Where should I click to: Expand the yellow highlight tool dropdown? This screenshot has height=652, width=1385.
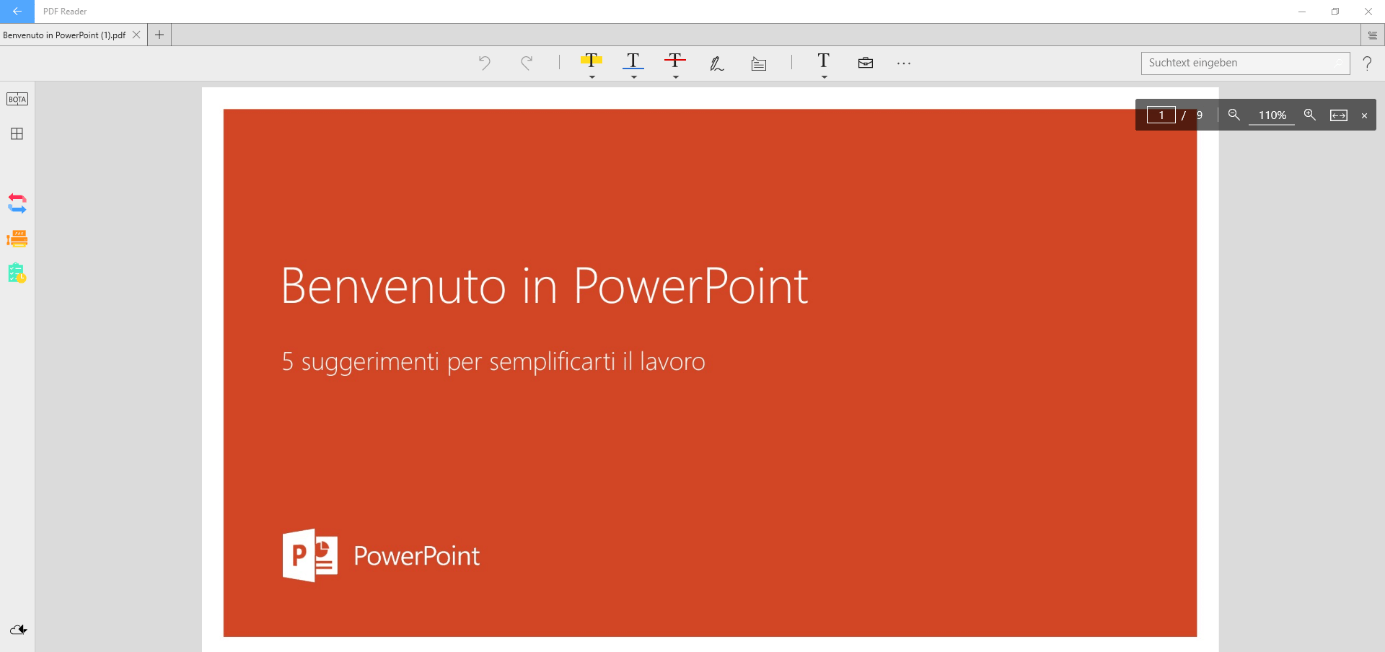pyautogui.click(x=592, y=77)
